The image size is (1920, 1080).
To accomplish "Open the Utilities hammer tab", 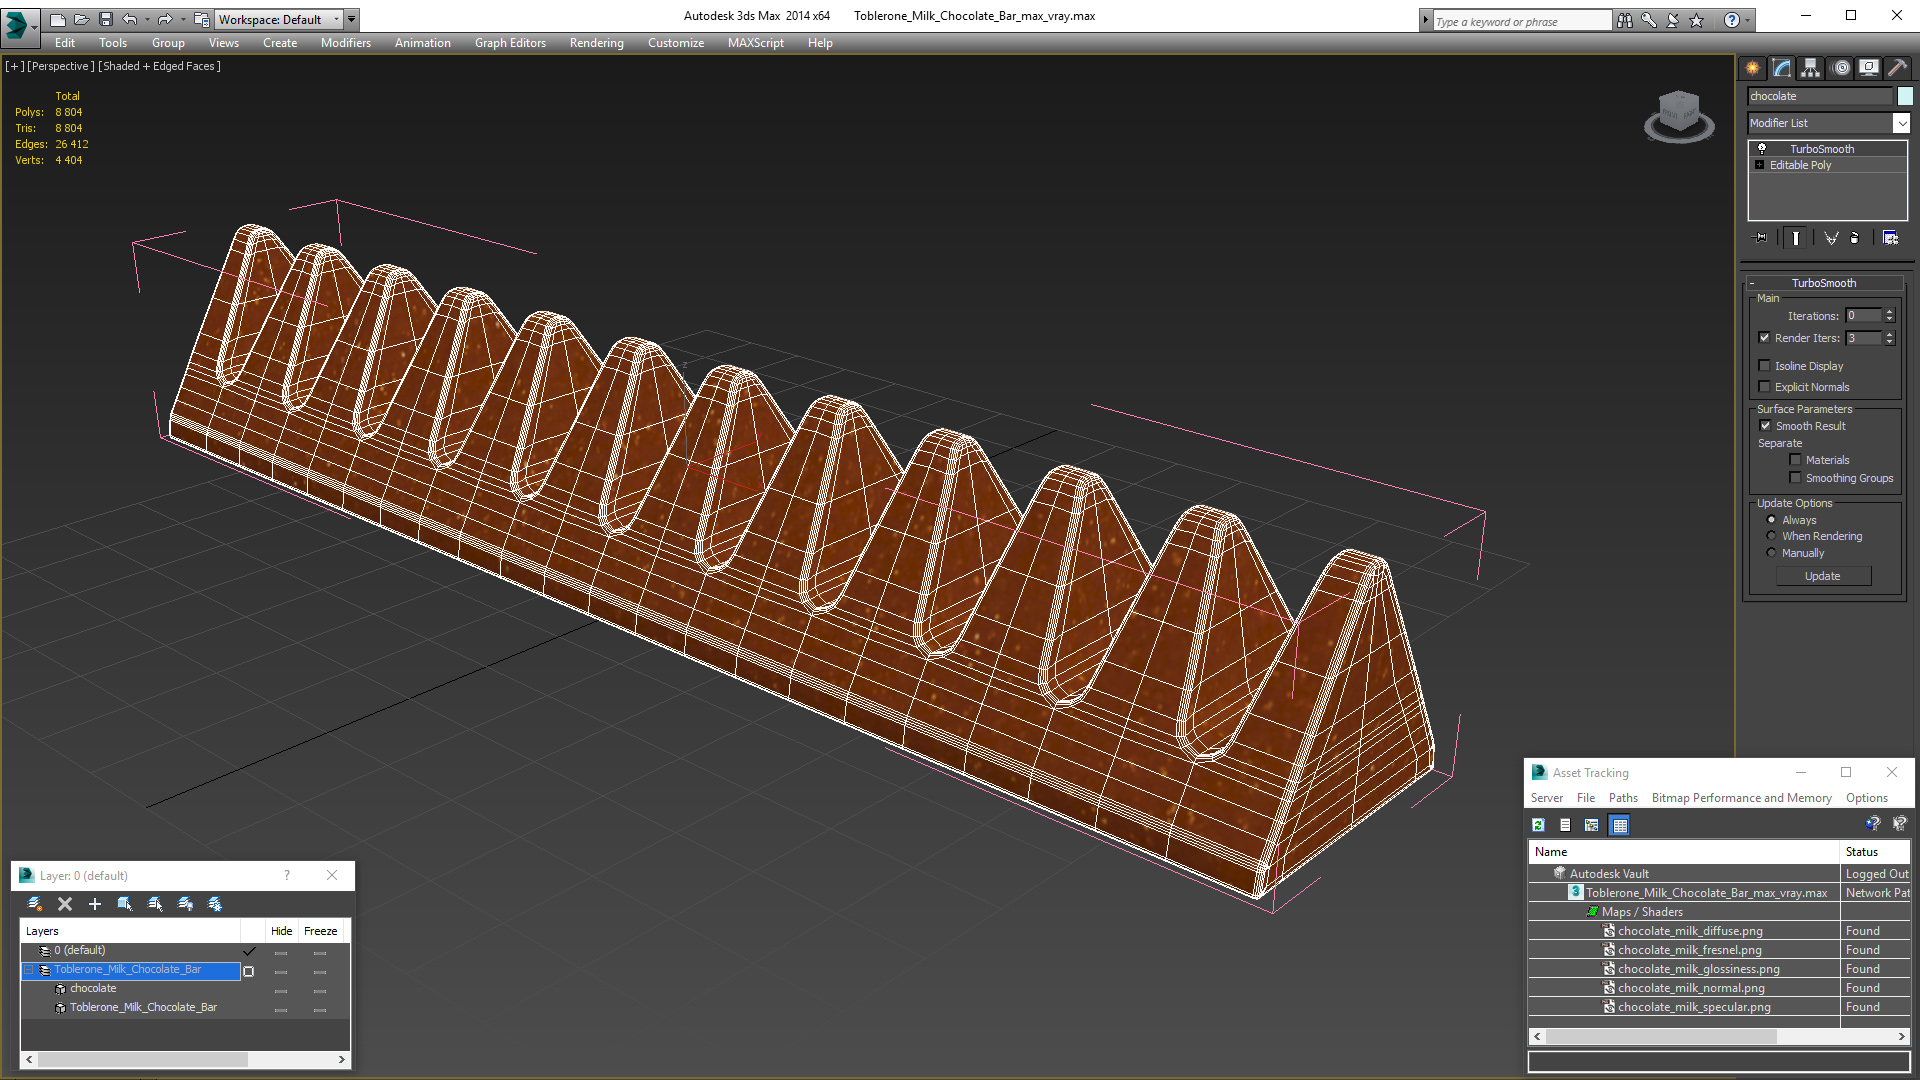I will [x=1897, y=68].
